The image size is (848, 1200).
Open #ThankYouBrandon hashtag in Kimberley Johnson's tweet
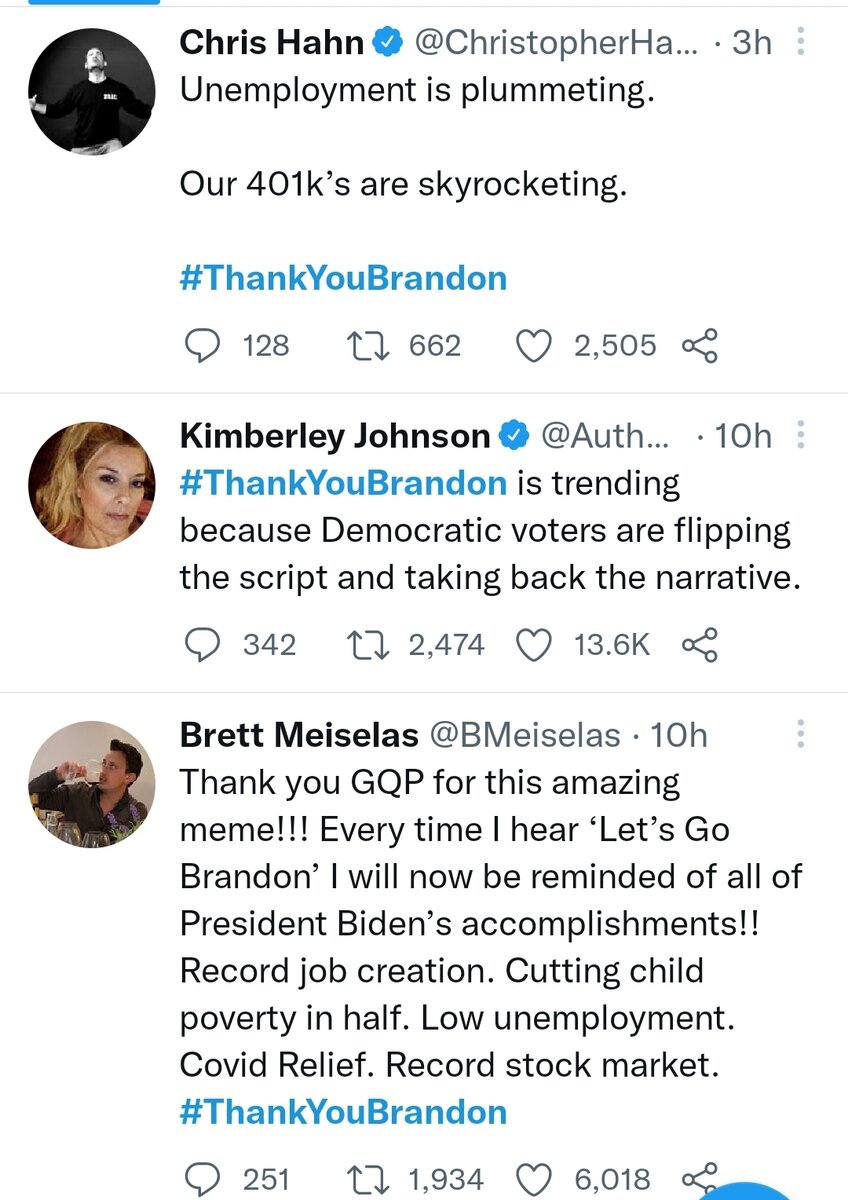(343, 484)
